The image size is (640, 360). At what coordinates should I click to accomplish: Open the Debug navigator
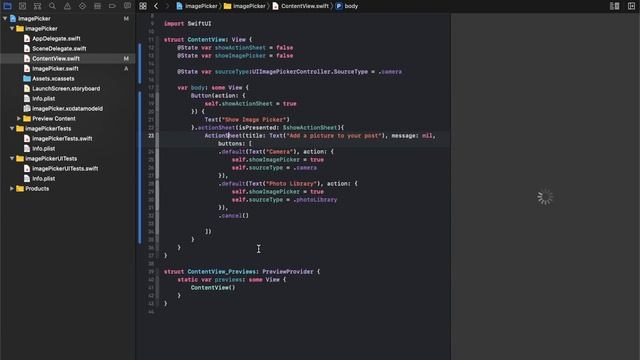[x=97, y=6]
